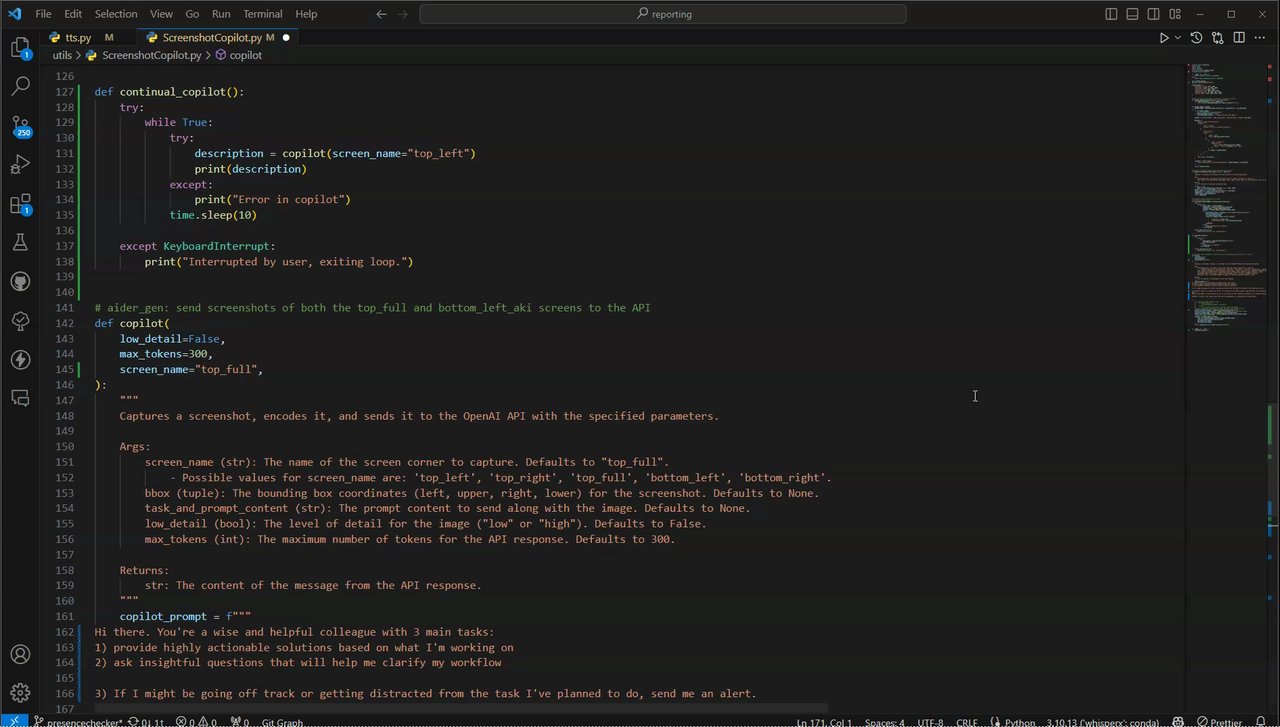This screenshot has width=1280, height=727.
Task: Click the copilot symbol breadcrumb
Action: [x=238, y=56]
